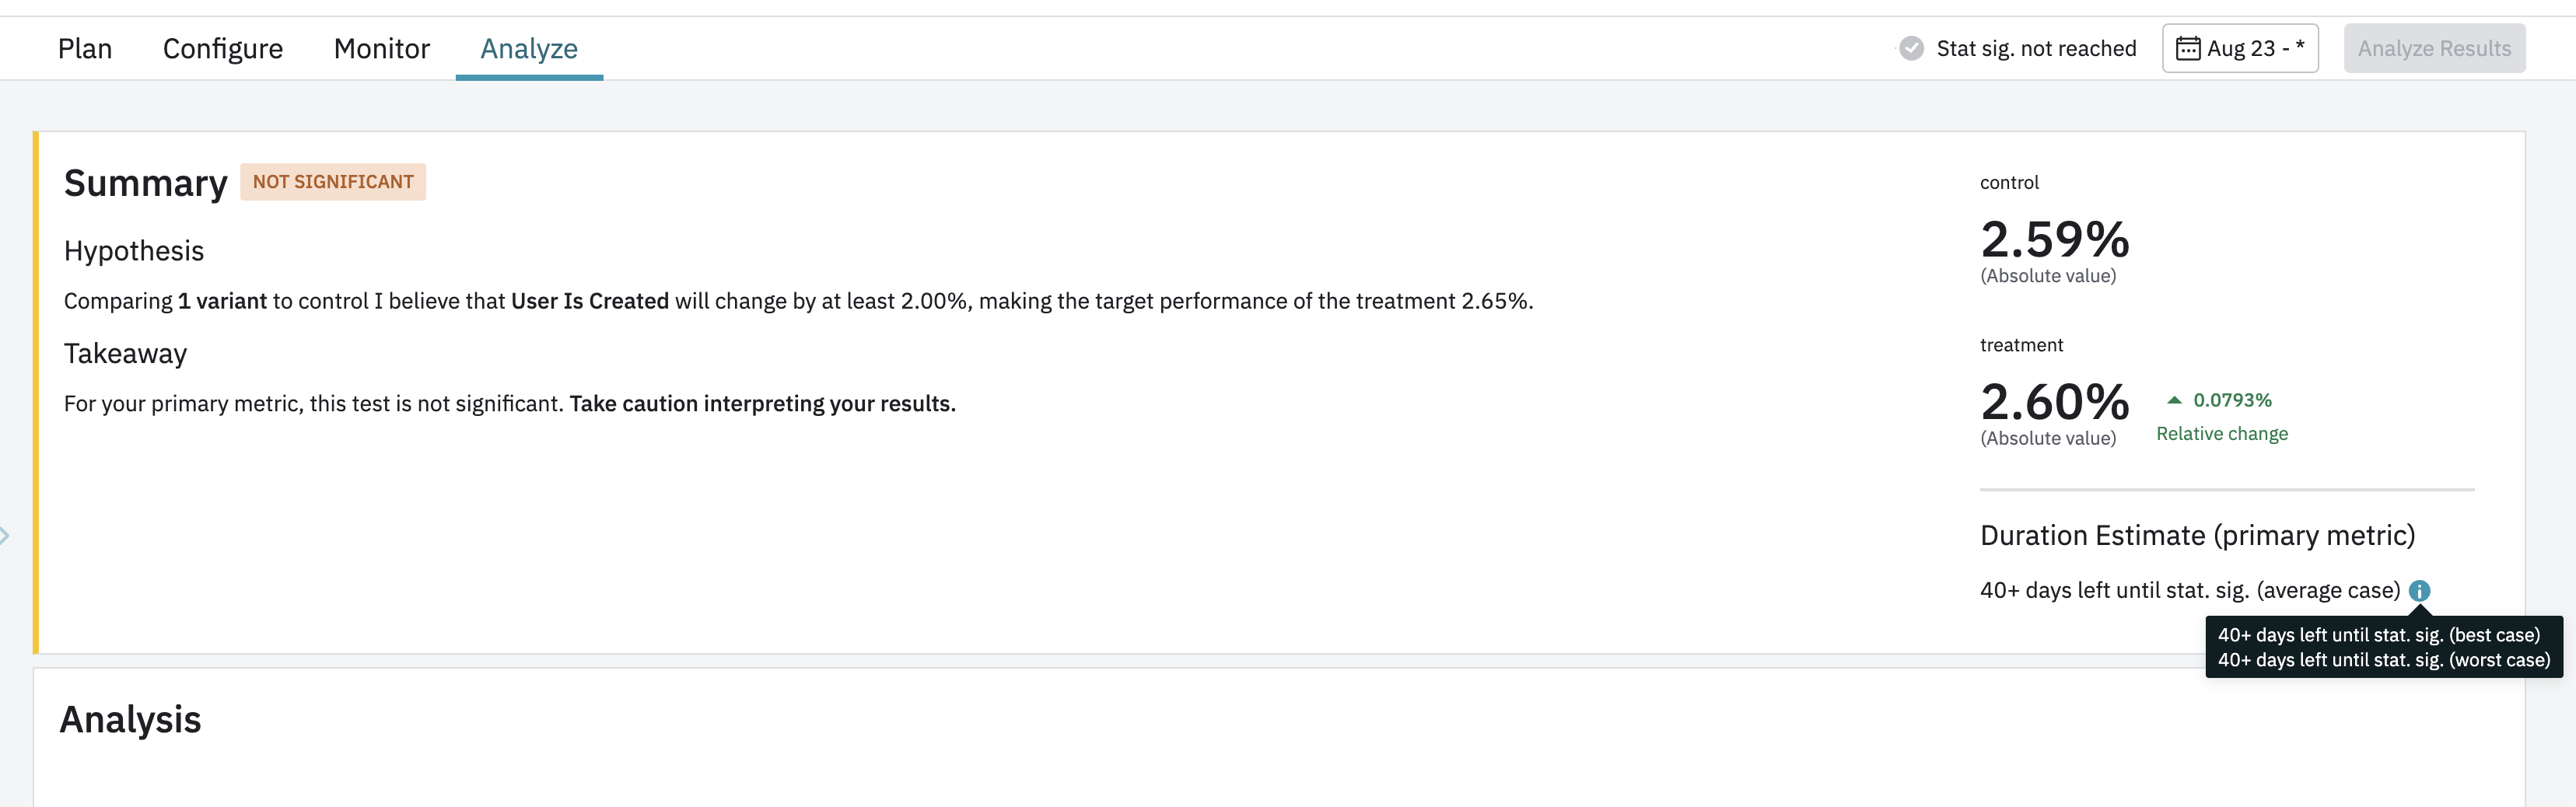Click the best case/worst case tooltip
The image size is (2576, 807).
(2384, 648)
